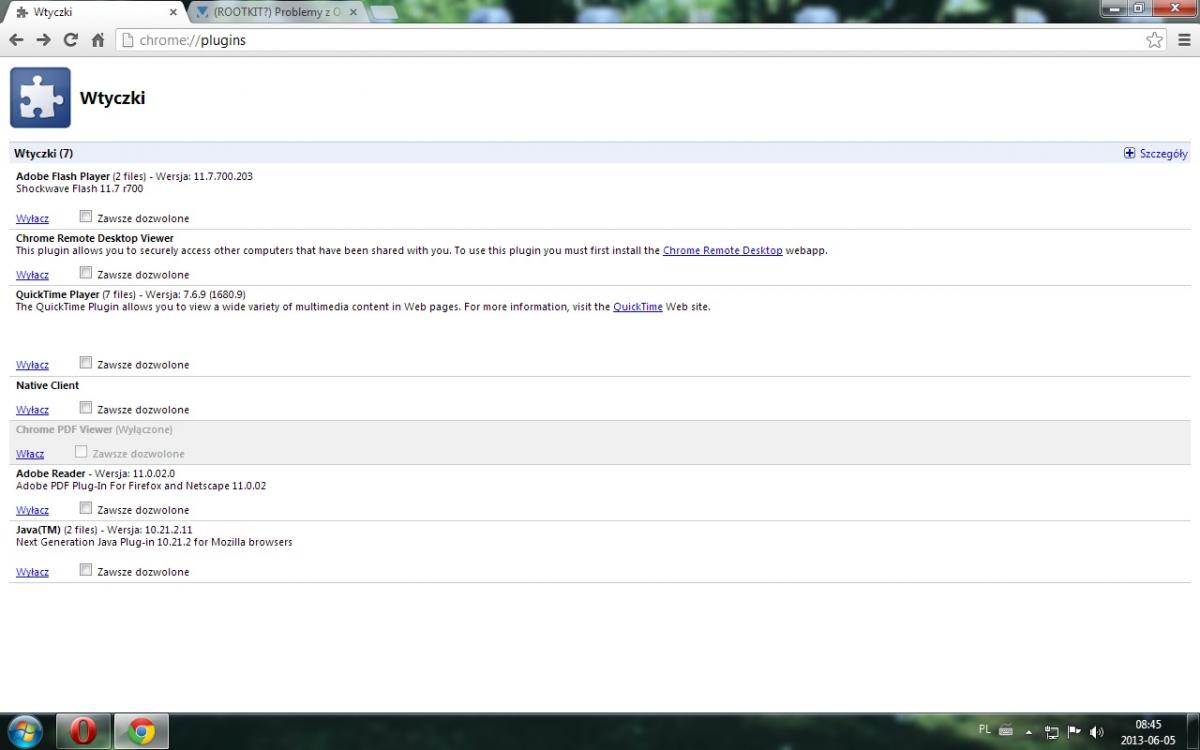Image resolution: width=1200 pixels, height=750 pixels.
Task: Click the Next Generation Java Plug-in description
Action: pos(154,541)
